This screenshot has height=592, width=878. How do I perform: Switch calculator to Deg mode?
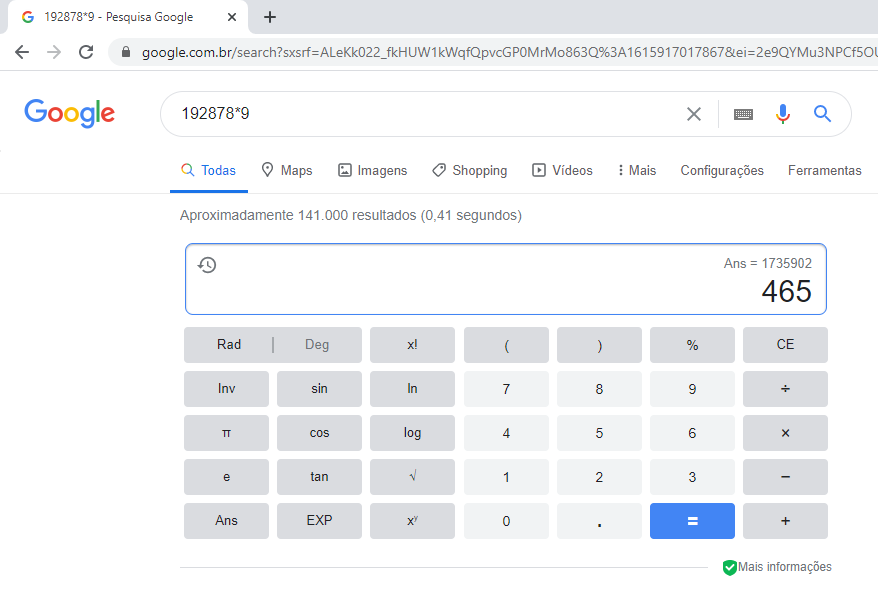point(317,344)
